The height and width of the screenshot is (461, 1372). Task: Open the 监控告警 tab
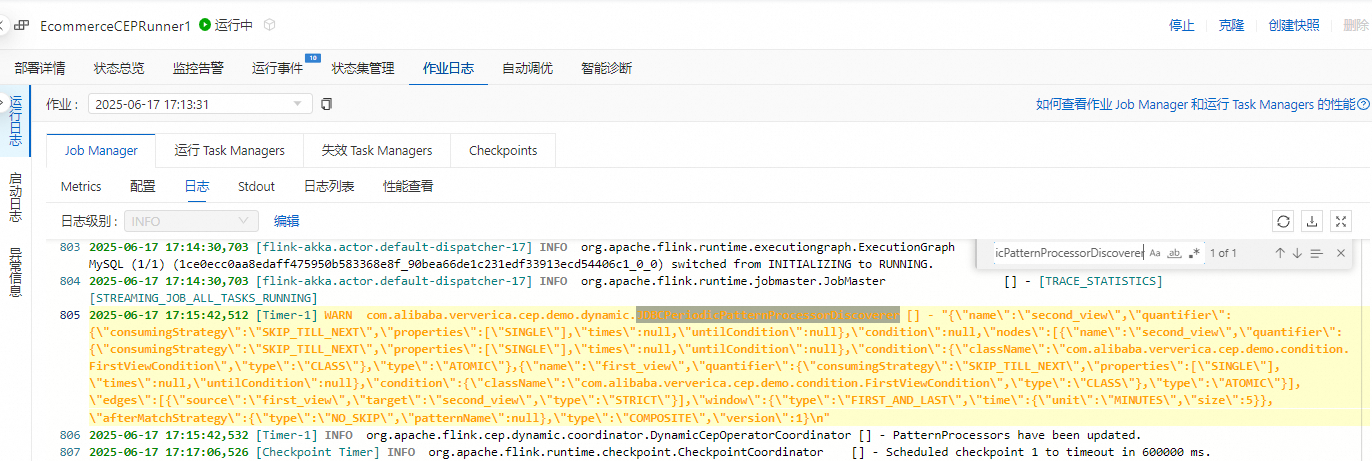[x=198, y=68]
